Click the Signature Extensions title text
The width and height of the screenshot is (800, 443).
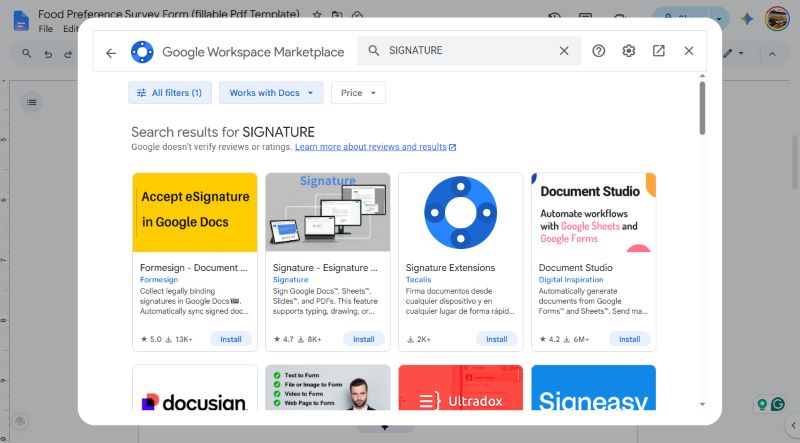point(450,267)
